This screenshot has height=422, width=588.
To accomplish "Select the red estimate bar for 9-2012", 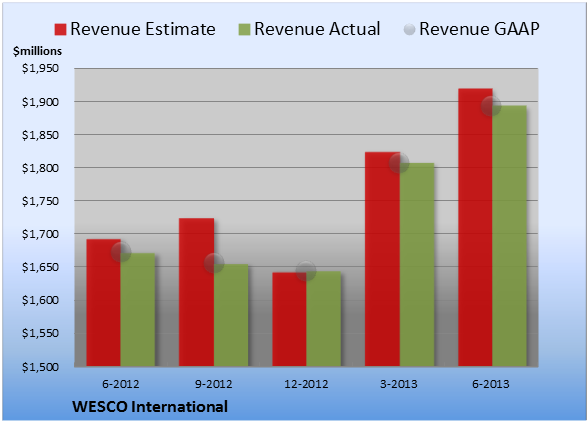I will 196,292.
